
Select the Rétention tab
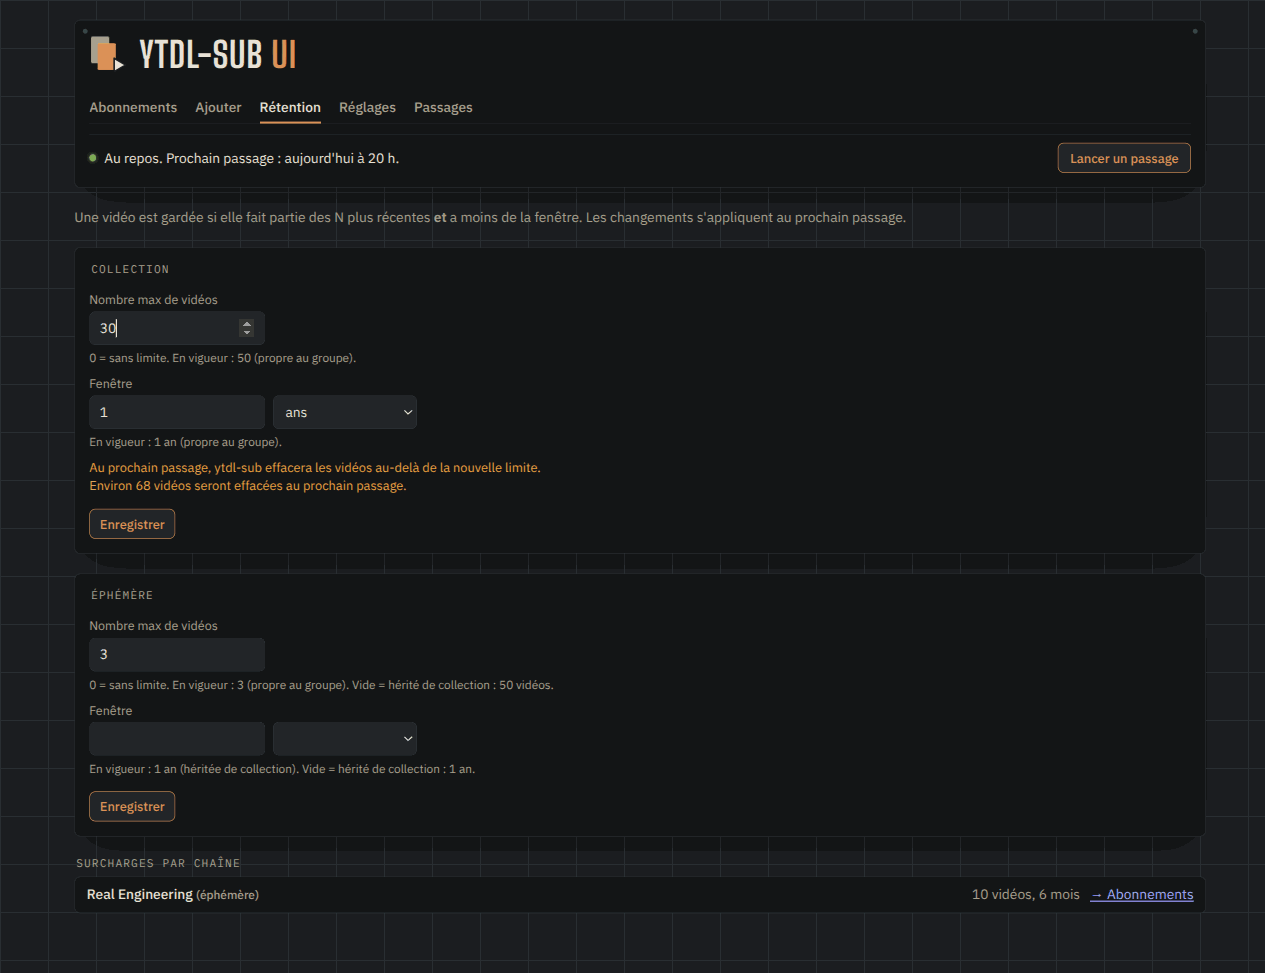point(290,107)
